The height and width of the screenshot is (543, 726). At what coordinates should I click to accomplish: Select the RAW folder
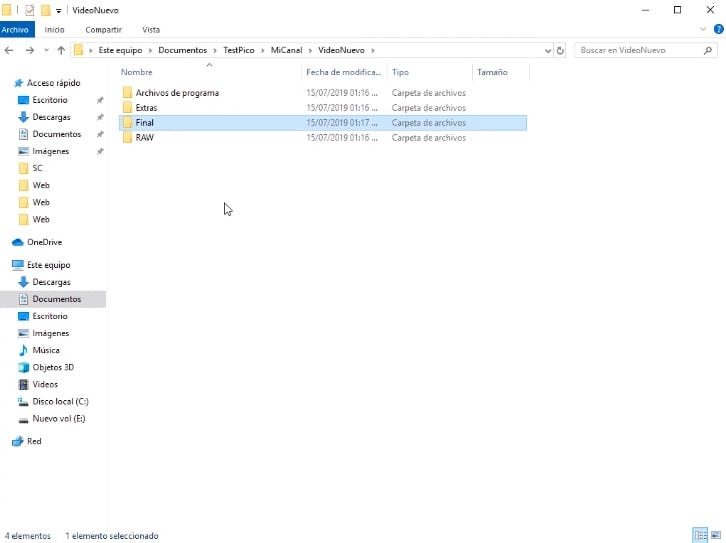point(144,138)
